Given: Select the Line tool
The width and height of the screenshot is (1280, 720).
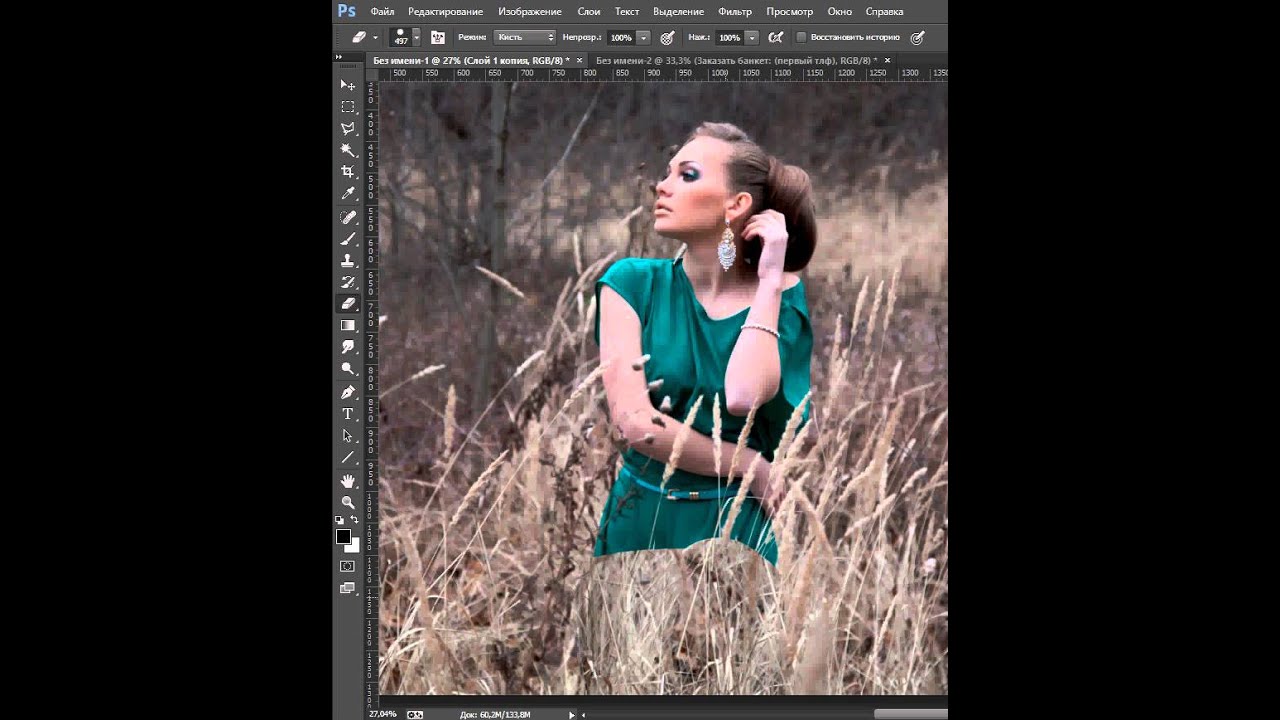Looking at the screenshot, I should 348,458.
